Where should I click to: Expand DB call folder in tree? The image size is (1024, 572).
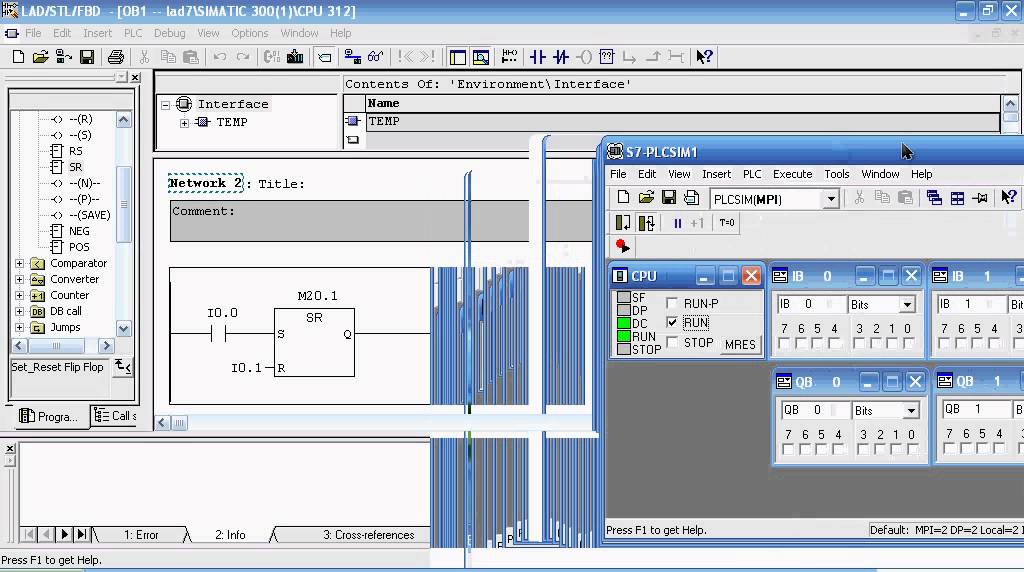pos(20,311)
